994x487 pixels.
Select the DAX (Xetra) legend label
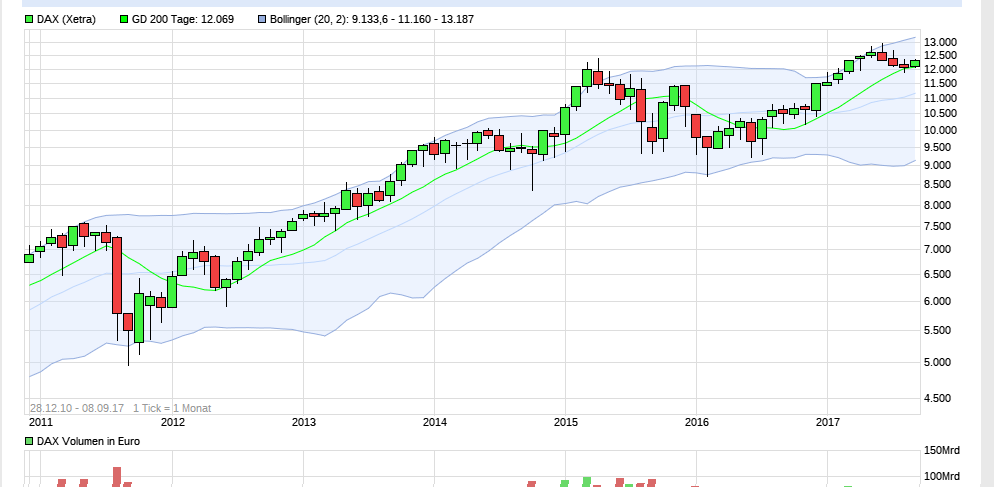pyautogui.click(x=66, y=19)
